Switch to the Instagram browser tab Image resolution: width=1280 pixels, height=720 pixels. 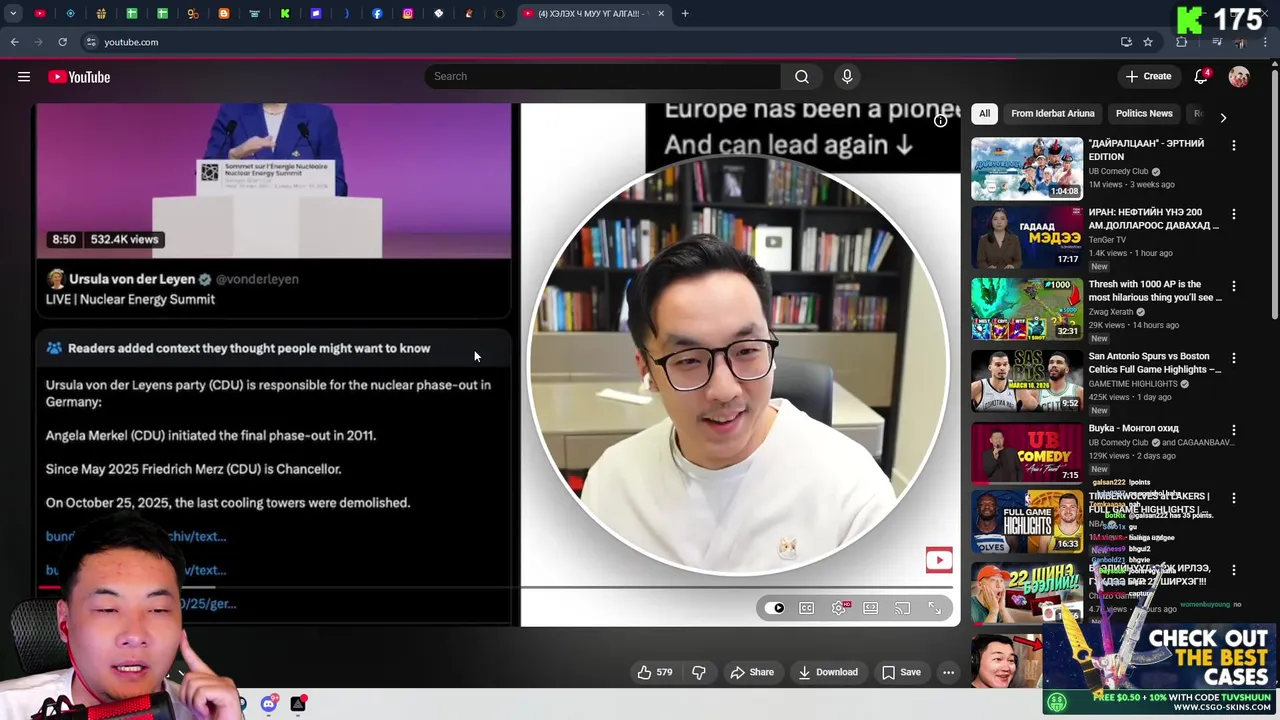coord(408,14)
